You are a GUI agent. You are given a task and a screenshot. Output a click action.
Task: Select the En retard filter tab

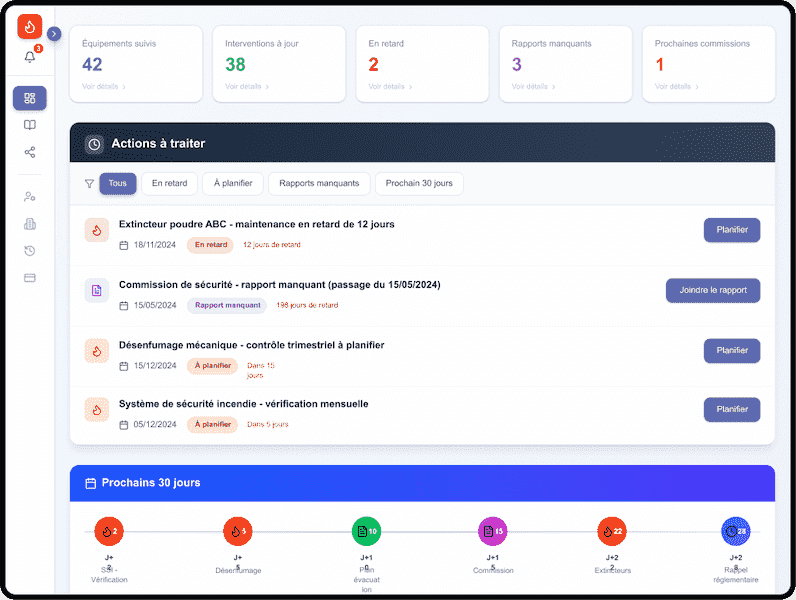pos(170,183)
